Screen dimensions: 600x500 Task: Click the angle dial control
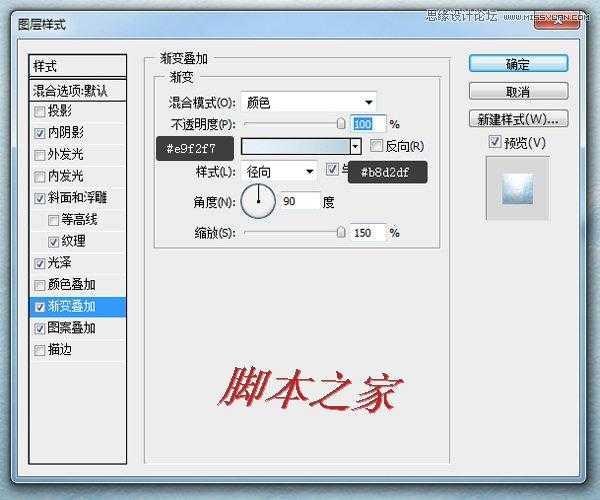tap(258, 201)
